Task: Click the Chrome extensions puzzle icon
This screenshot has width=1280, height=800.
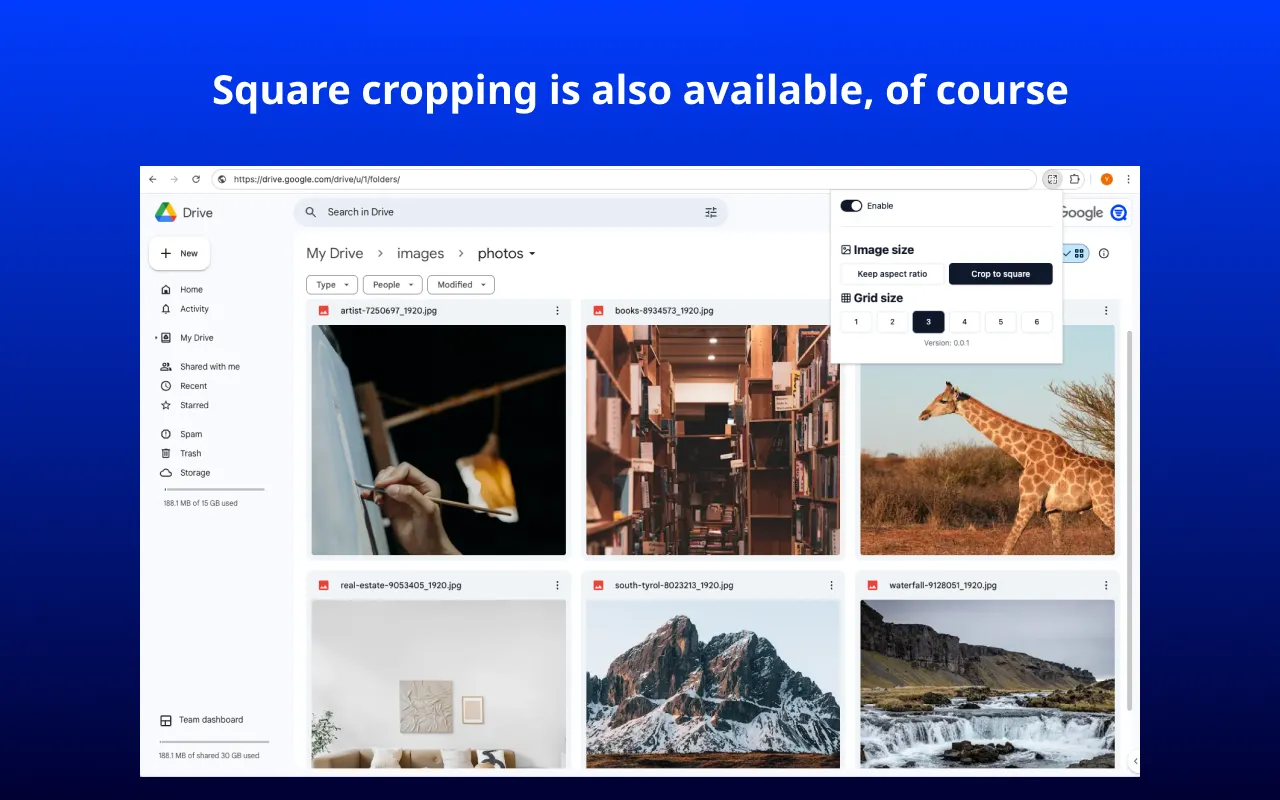Action: tap(1074, 179)
